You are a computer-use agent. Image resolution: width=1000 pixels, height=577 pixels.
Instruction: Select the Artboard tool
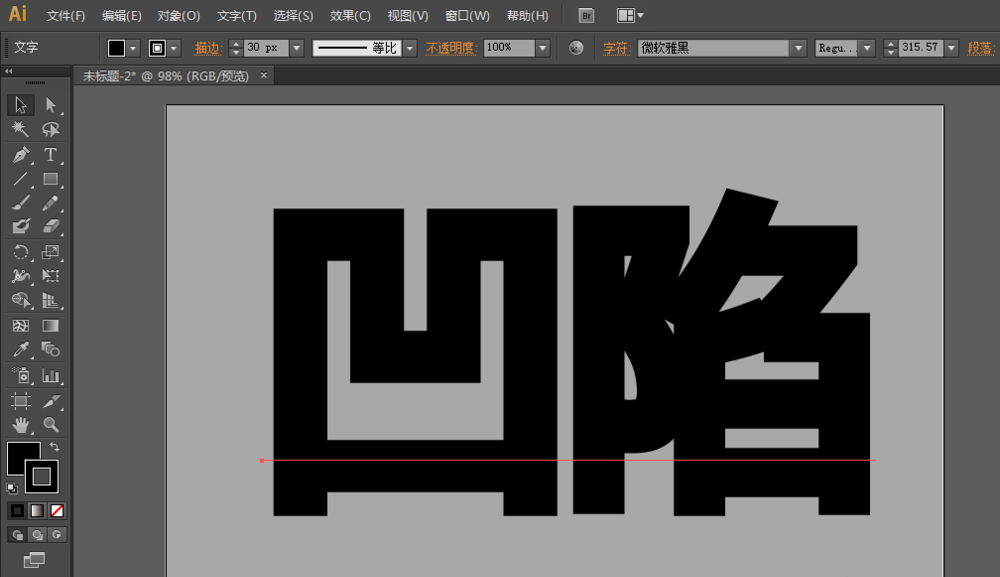20,400
